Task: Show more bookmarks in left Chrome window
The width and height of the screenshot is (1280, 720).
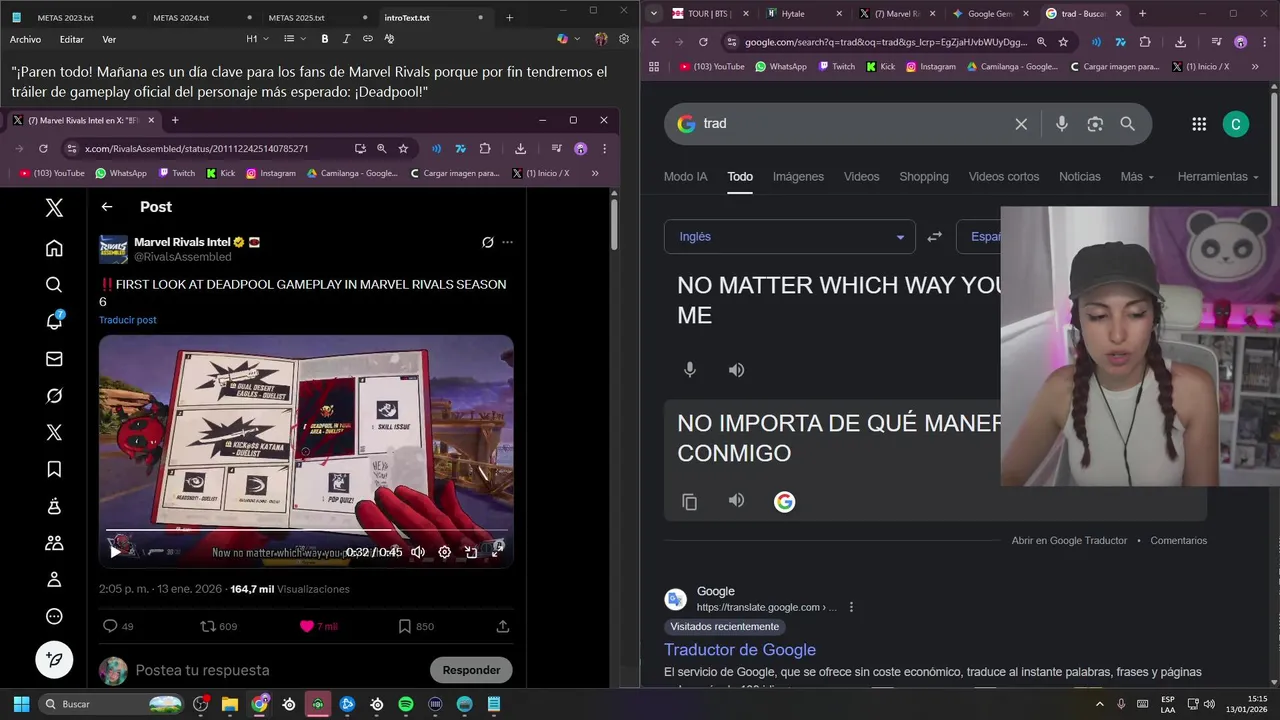Action: (x=595, y=173)
